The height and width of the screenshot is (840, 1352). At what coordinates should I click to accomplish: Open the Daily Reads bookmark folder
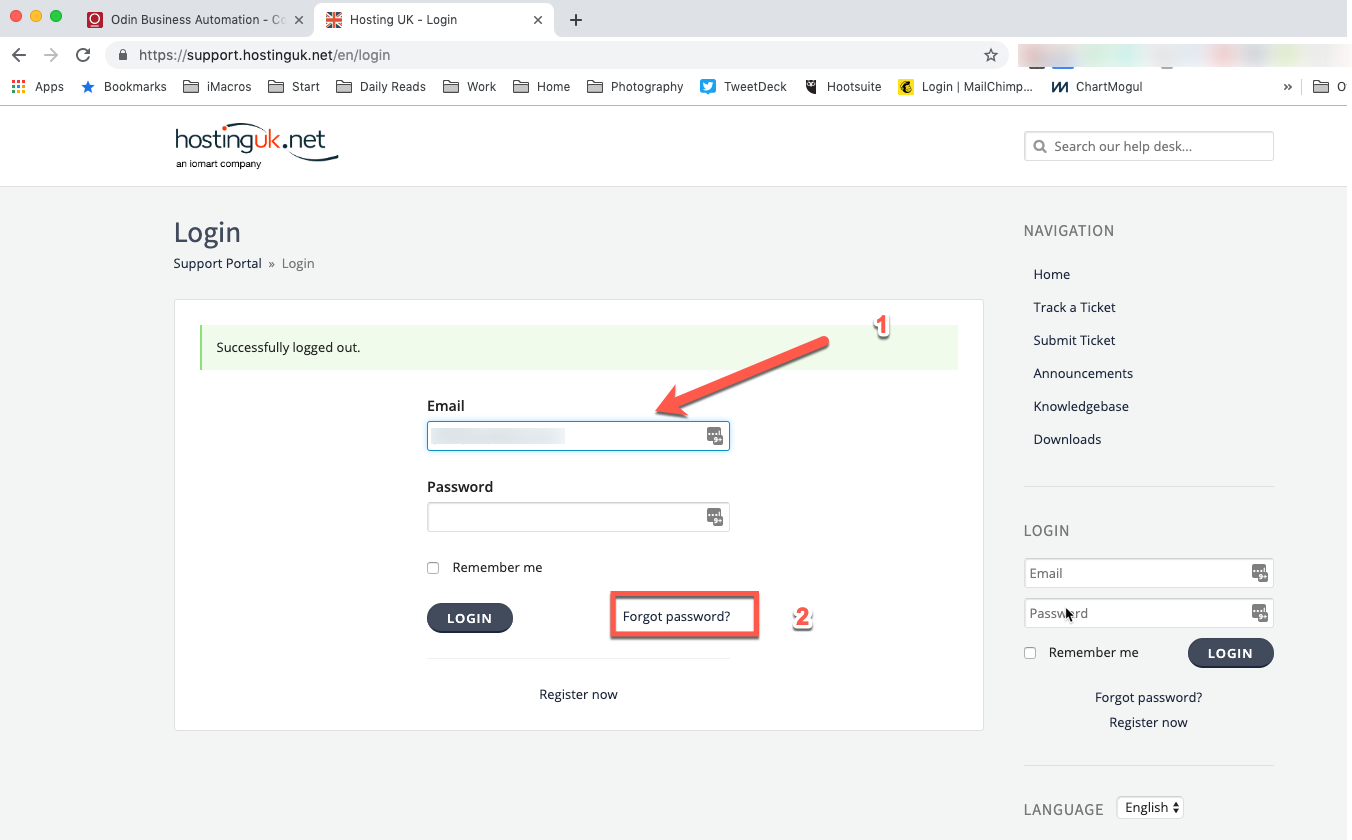381,87
